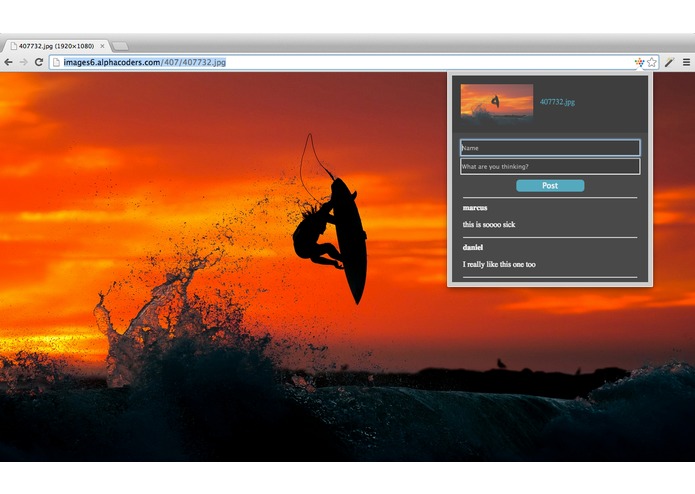This screenshot has width=695, height=494.
Task: Go back with the browser back arrow
Action: click(x=8, y=62)
